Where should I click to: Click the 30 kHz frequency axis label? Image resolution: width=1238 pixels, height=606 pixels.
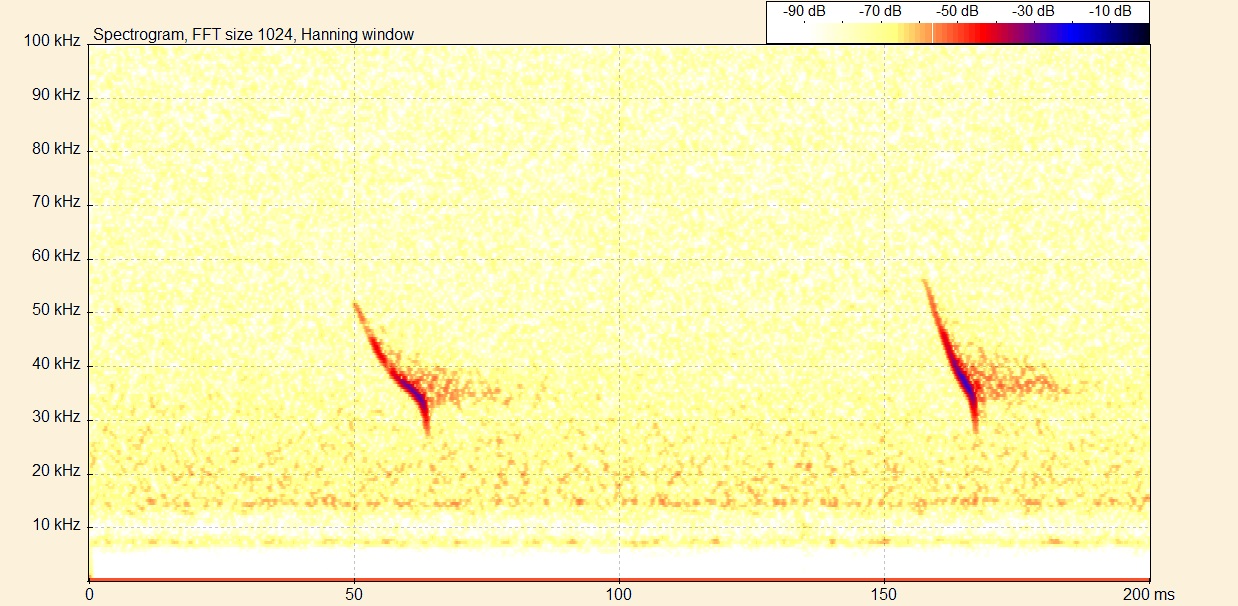pos(57,417)
